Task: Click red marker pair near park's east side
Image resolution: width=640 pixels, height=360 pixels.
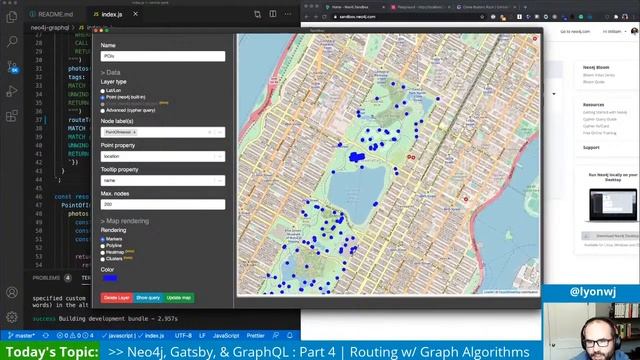Action: point(411,157)
